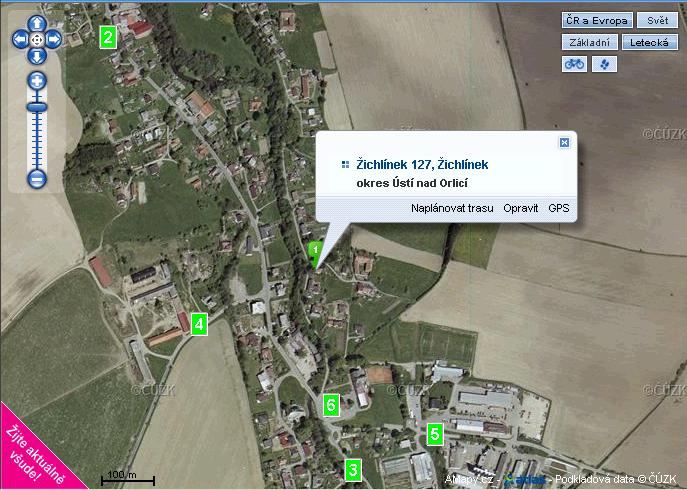
Task: Pan the map up with arrow
Action: pyautogui.click(x=37, y=23)
